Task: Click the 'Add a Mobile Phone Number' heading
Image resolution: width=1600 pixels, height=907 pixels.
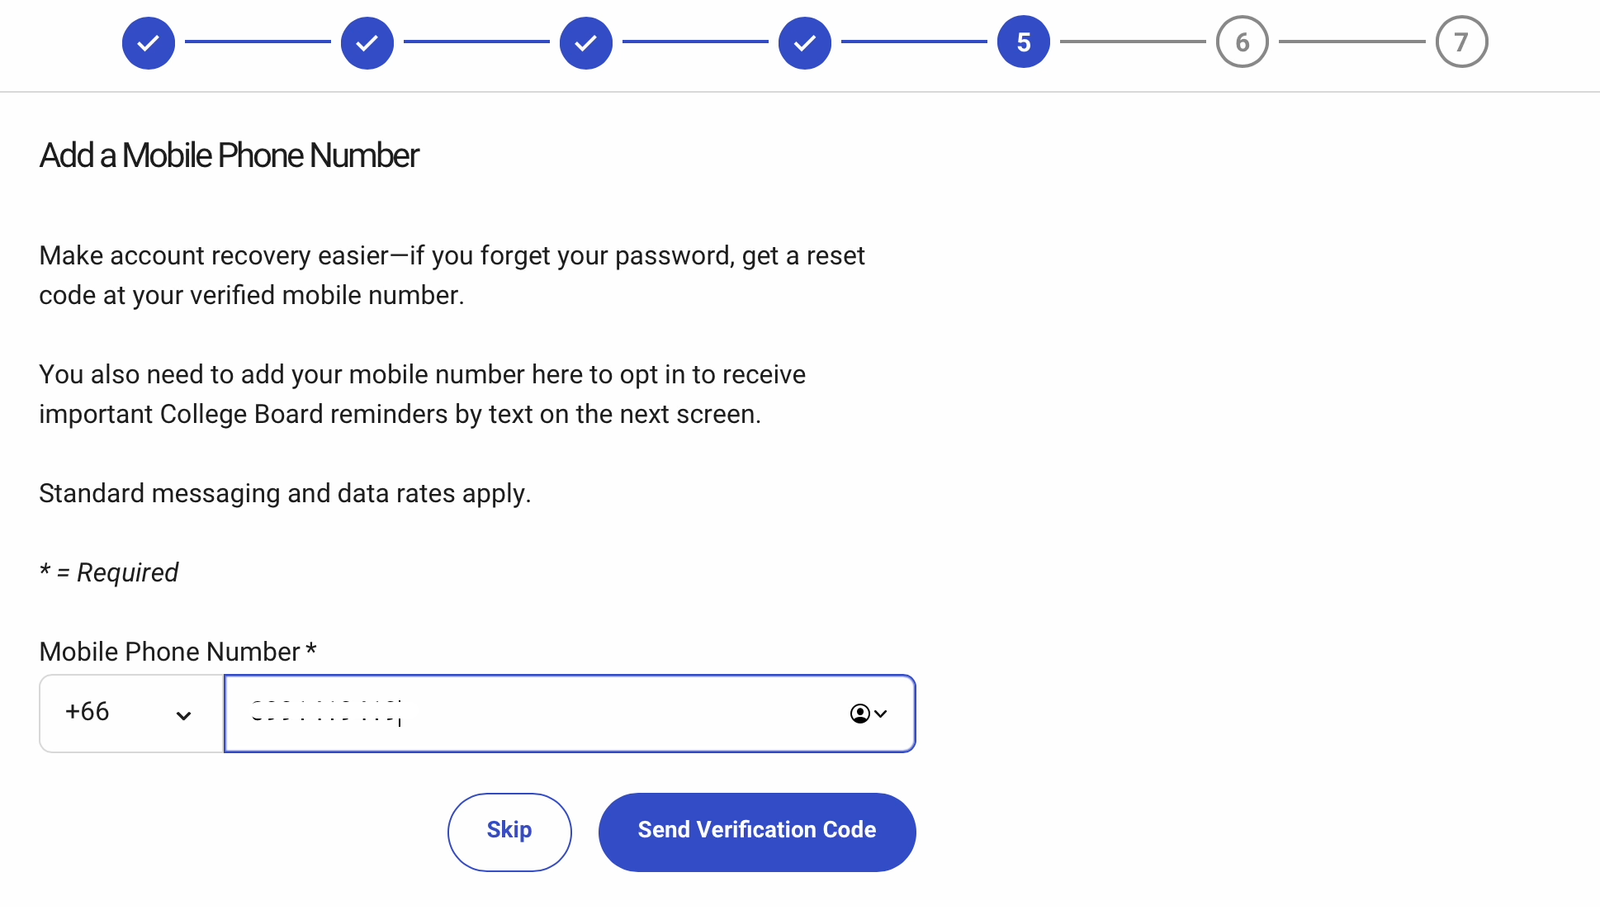Action: click(229, 156)
